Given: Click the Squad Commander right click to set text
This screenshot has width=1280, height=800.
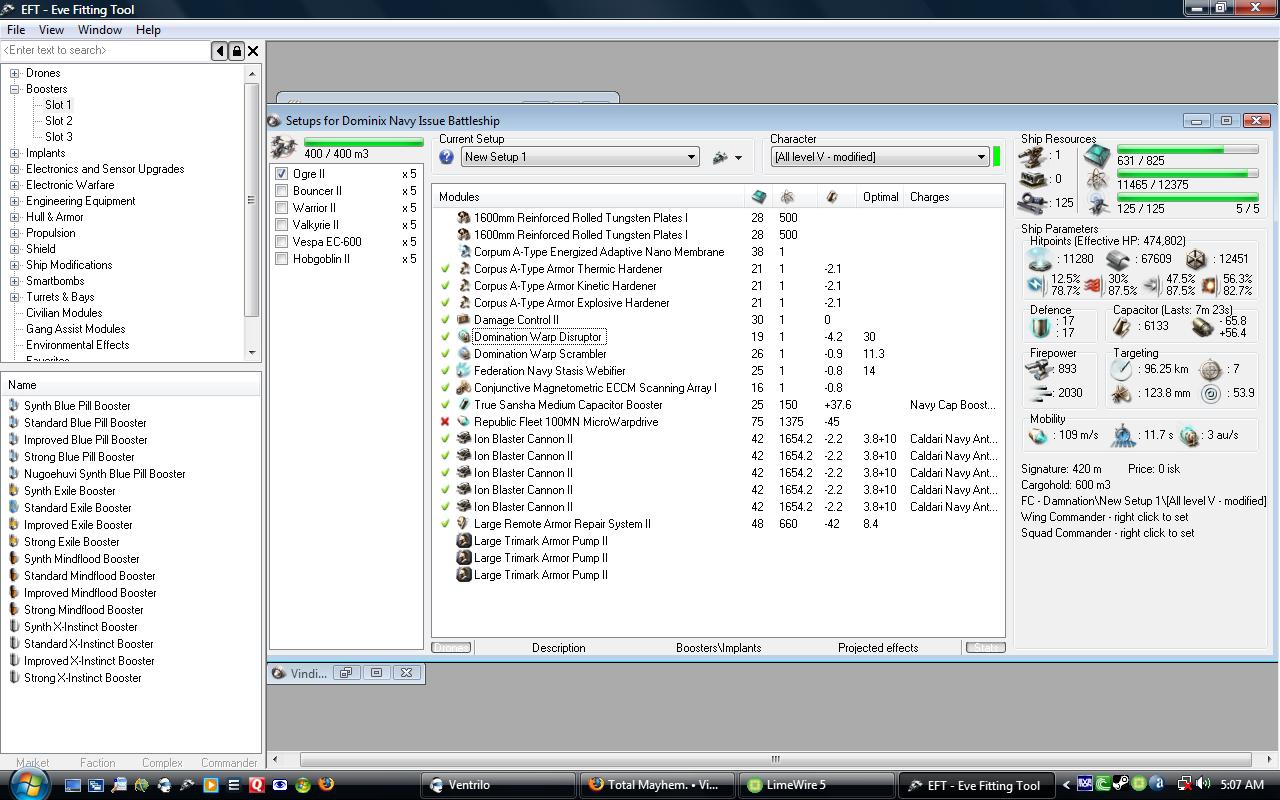Looking at the screenshot, I should coord(1108,533).
